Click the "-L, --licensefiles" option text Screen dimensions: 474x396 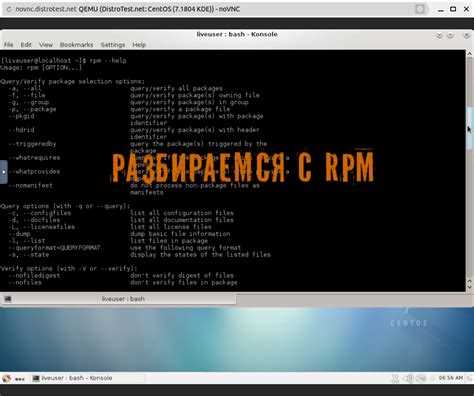tap(42, 227)
